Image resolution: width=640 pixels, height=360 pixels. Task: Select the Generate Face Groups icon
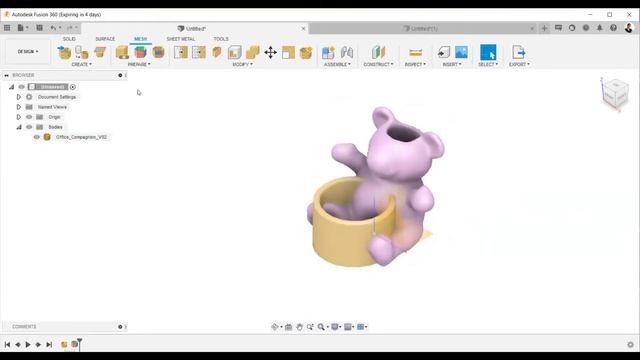point(140,52)
